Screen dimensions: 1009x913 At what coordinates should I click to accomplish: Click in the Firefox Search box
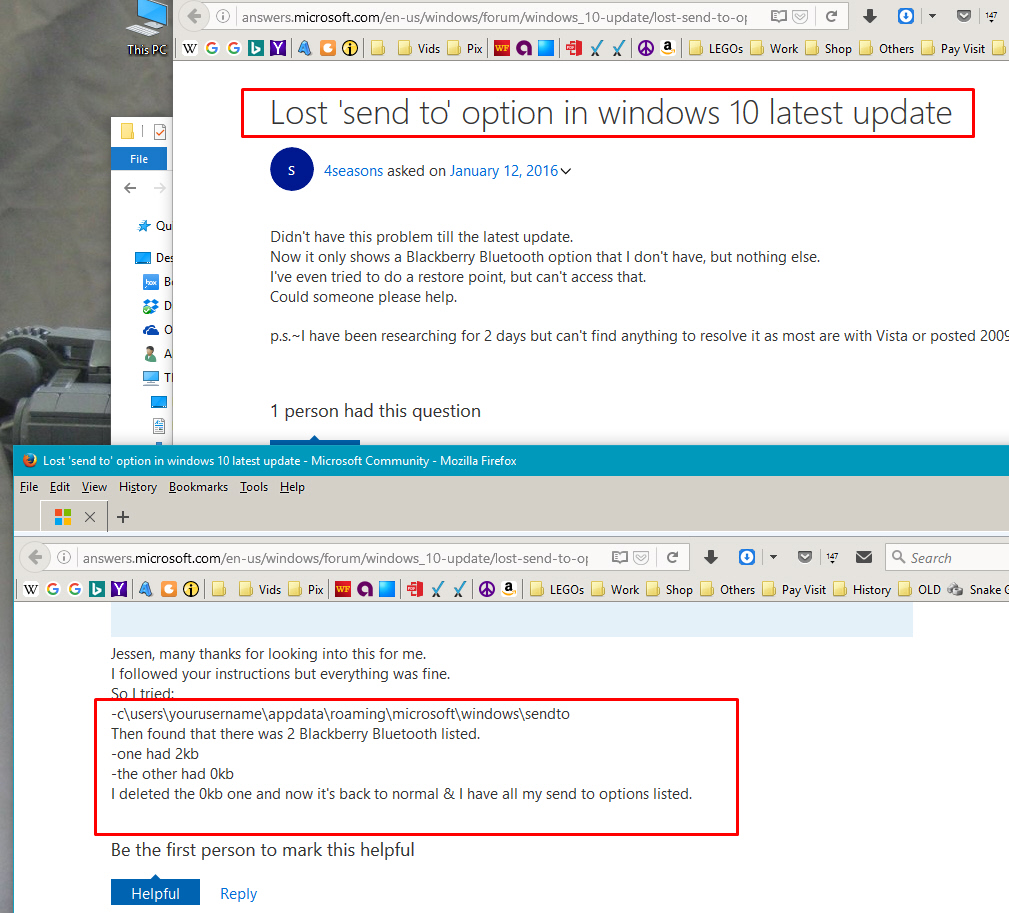(x=950, y=558)
